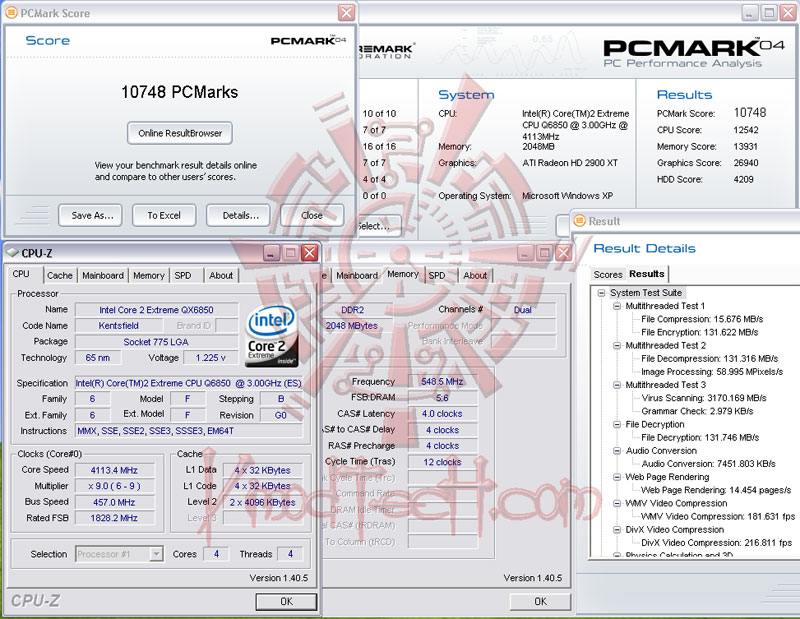The width and height of the screenshot is (800, 619).
Task: Close the main PCMark04 window
Action: pyautogui.click(x=788, y=12)
